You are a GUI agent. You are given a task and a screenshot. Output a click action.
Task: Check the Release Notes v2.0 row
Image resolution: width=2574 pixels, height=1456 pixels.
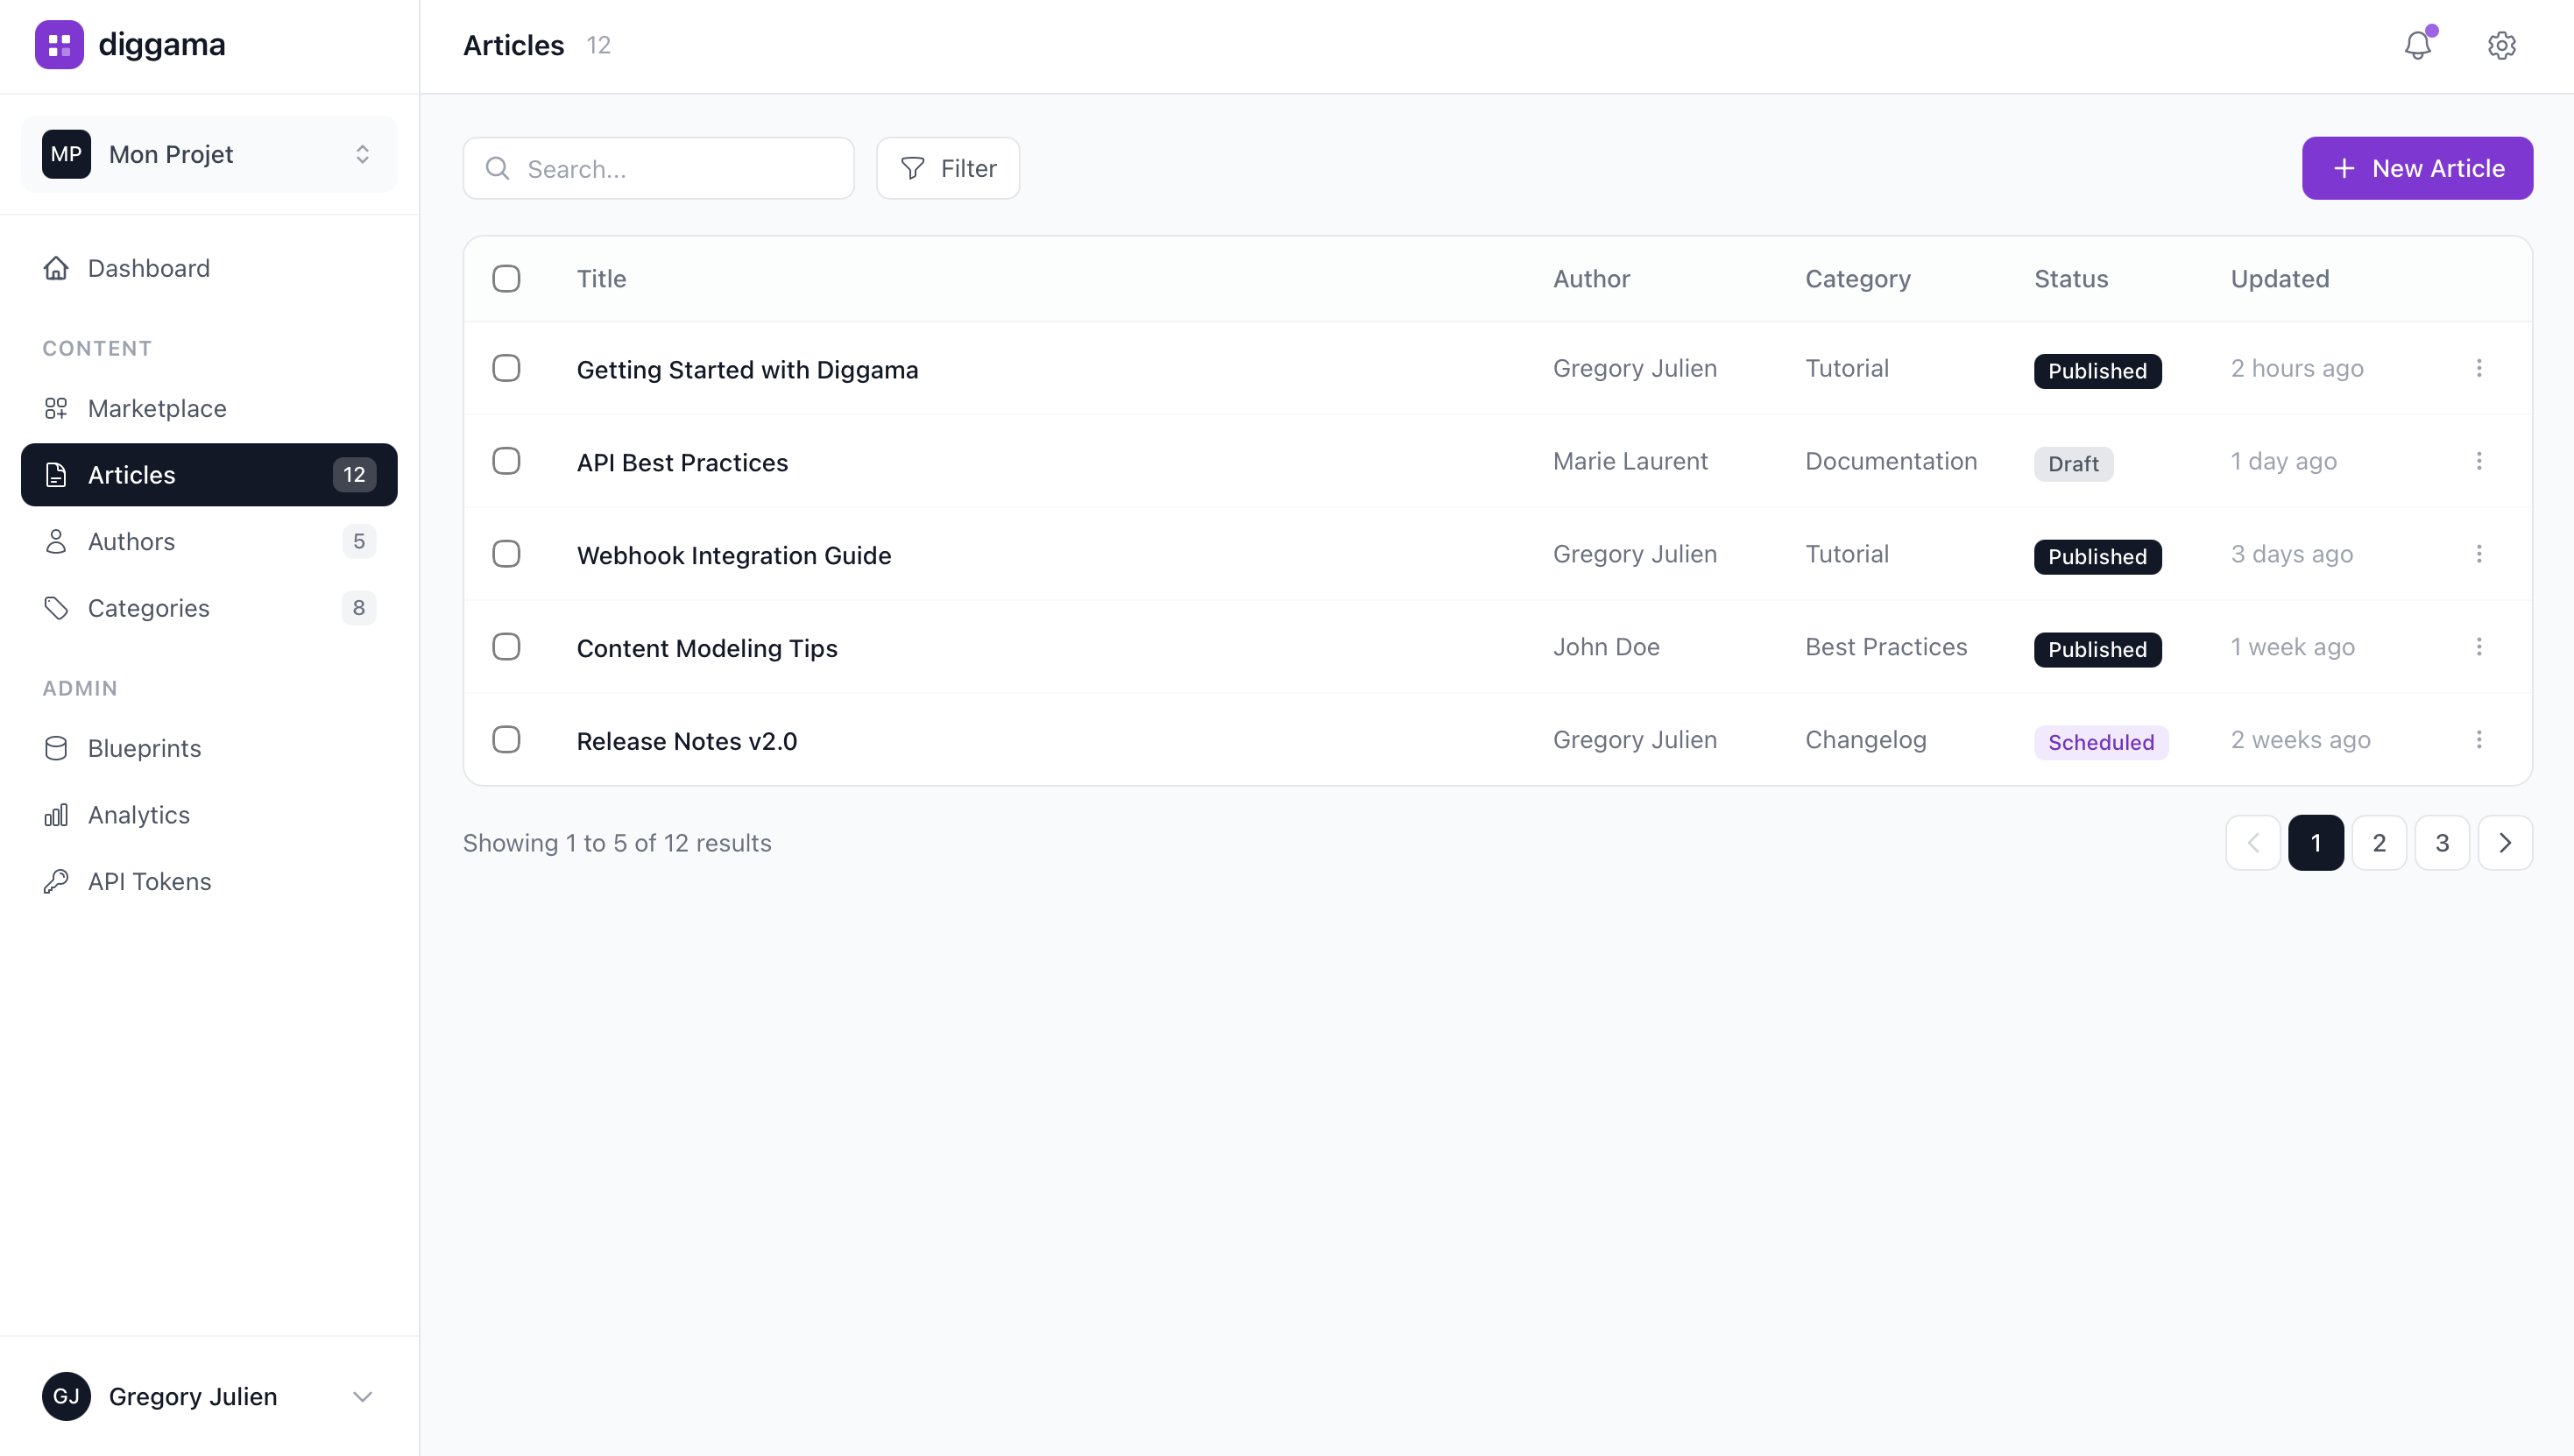coord(506,739)
